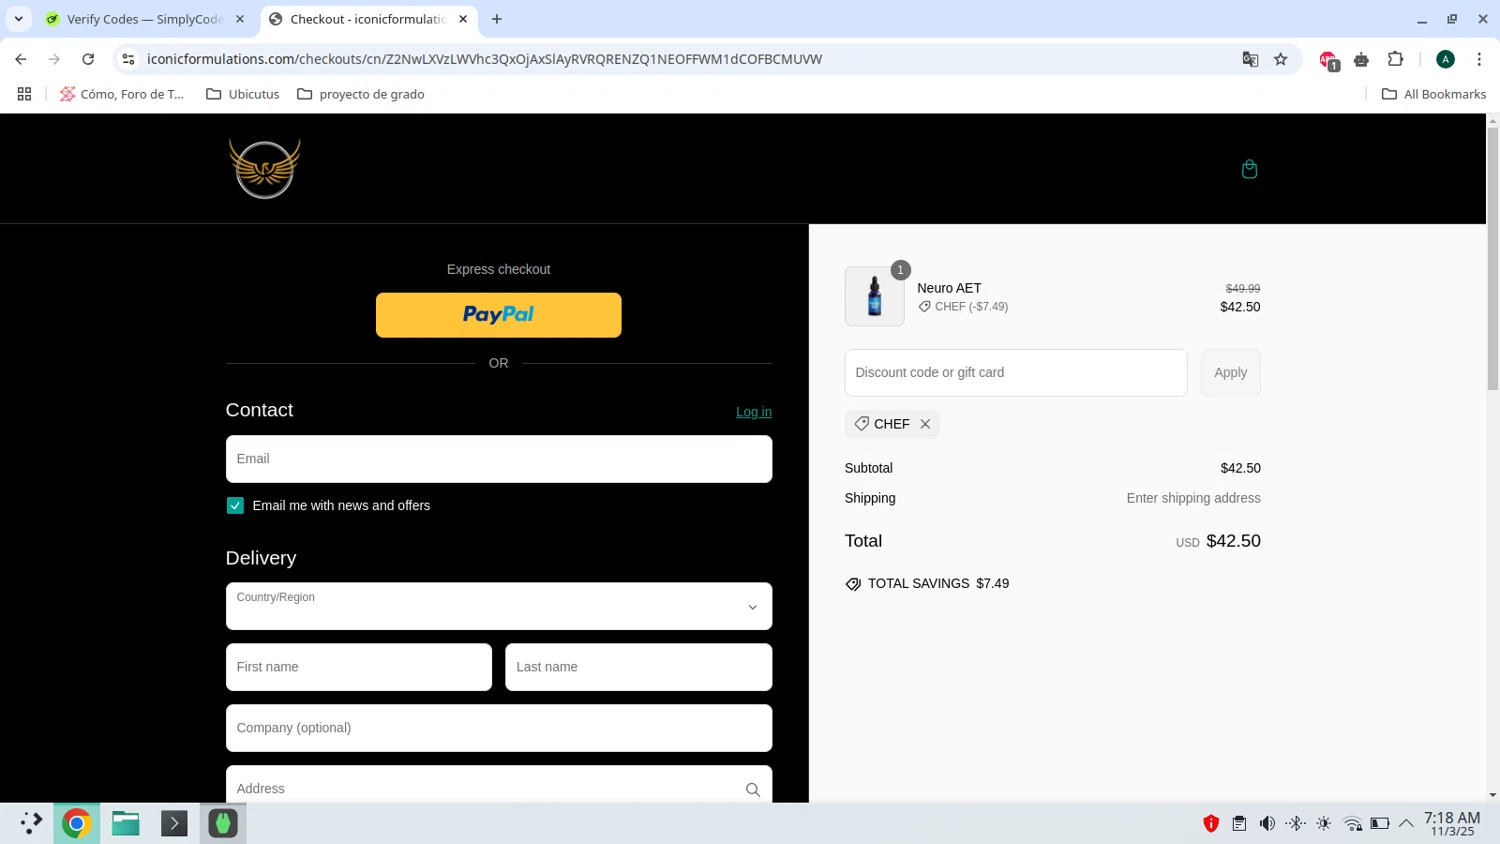Image resolution: width=1500 pixels, height=844 pixels.
Task: Reload the checkout page
Action: (88, 59)
